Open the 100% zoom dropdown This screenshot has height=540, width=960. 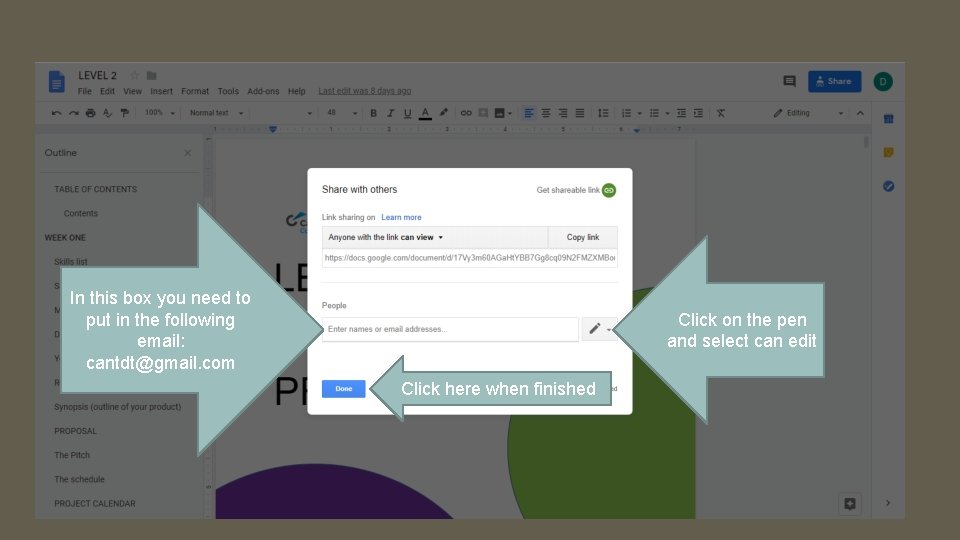[160, 113]
